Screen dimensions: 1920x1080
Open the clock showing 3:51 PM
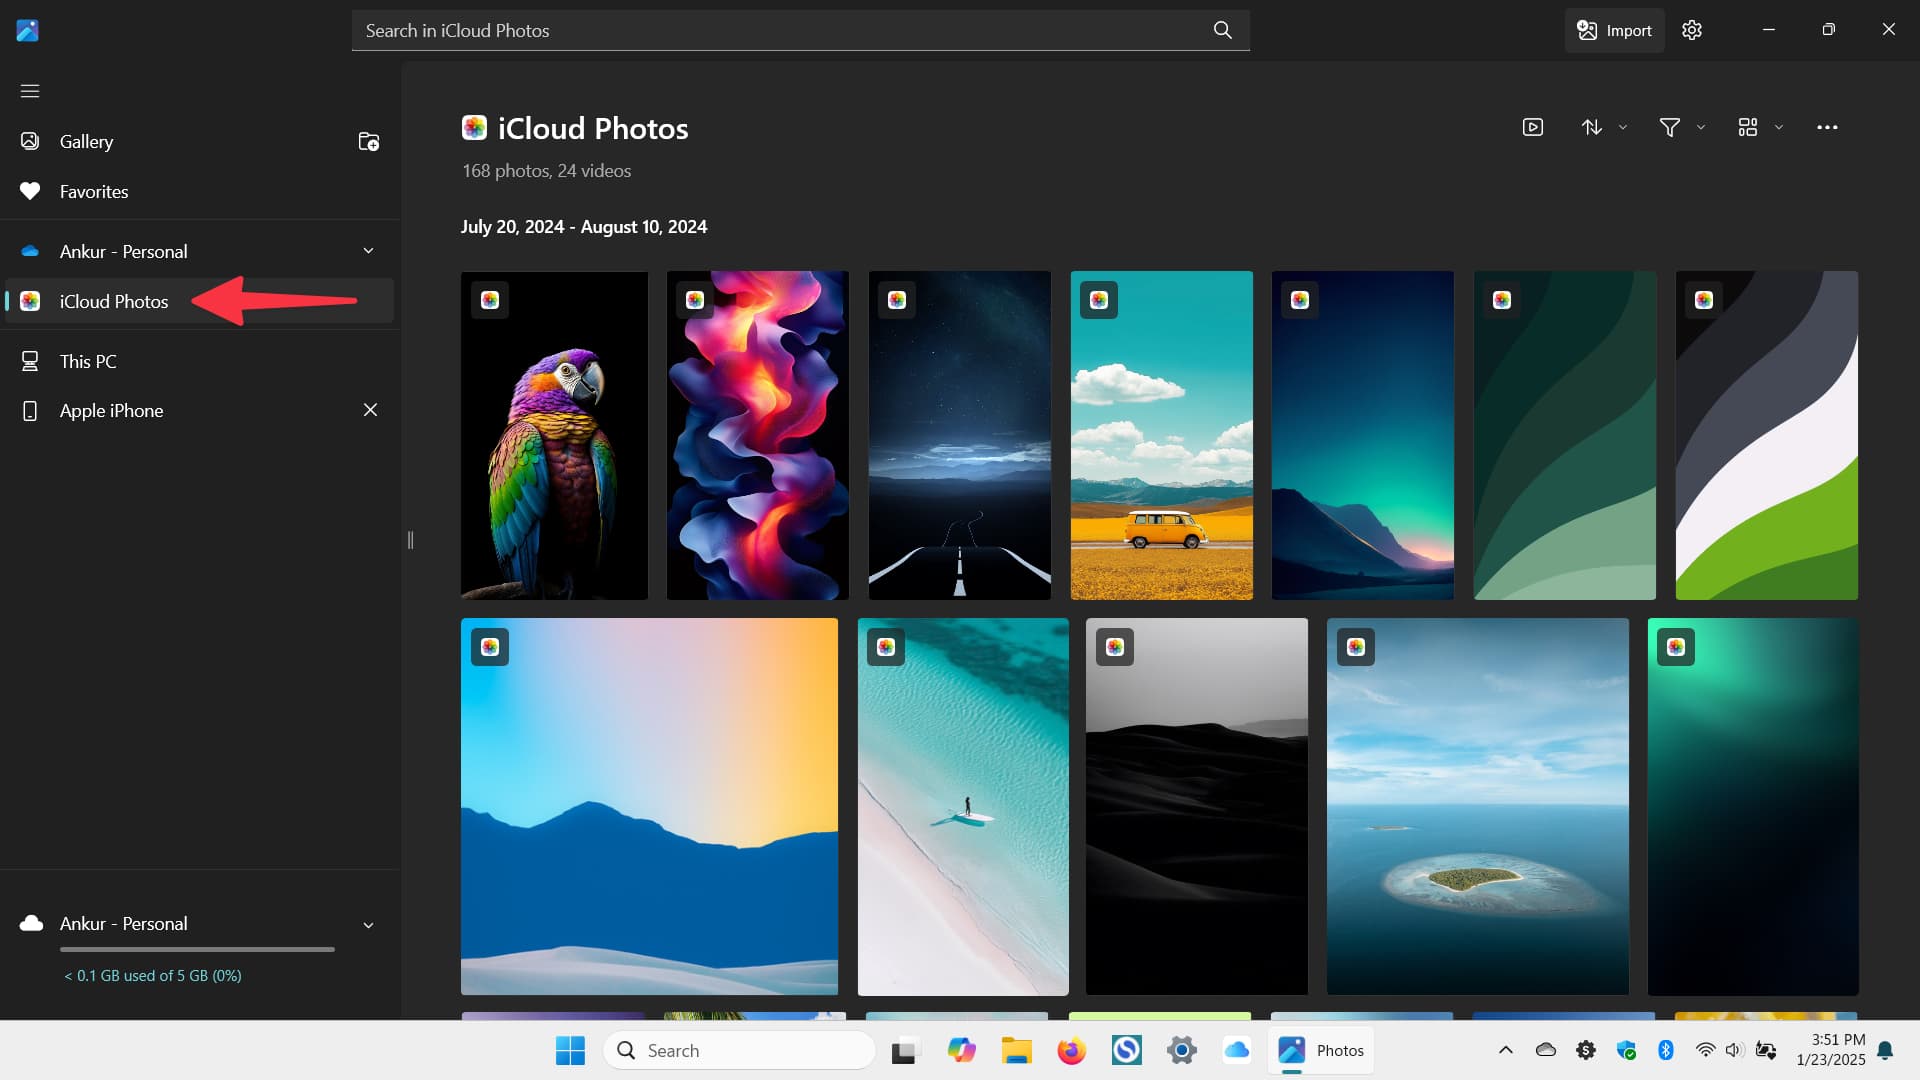(x=1829, y=1050)
